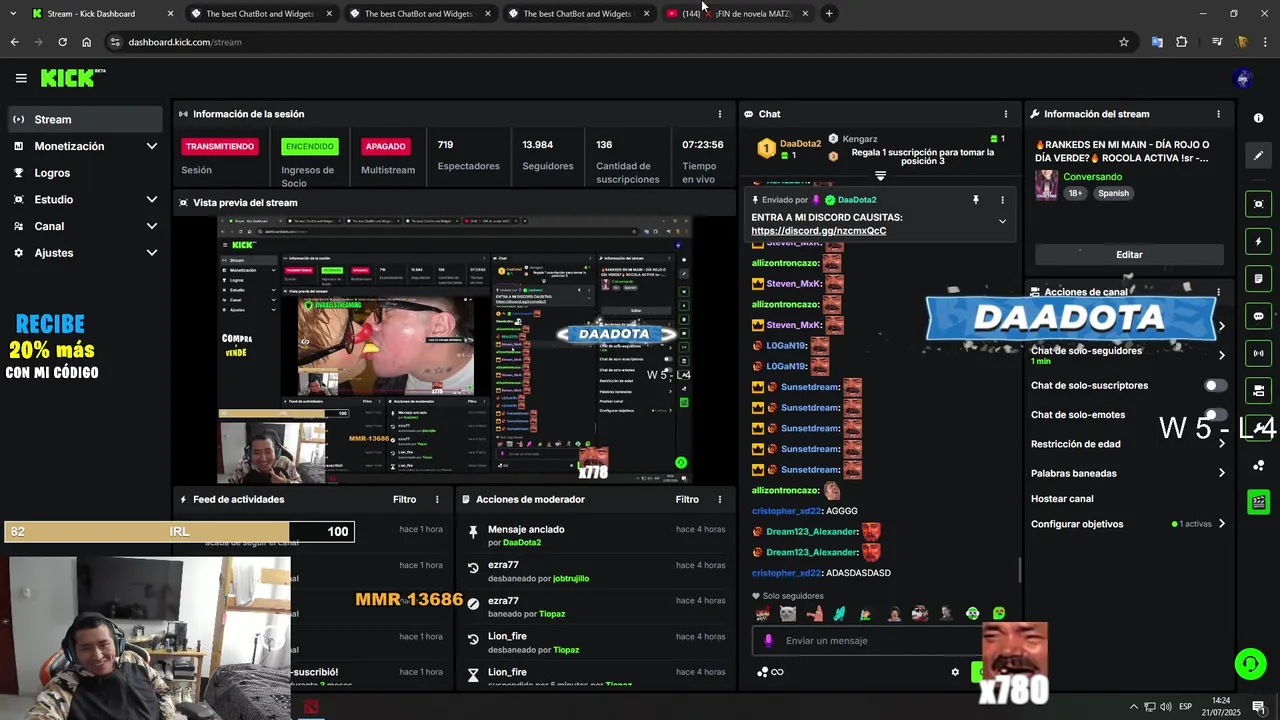Open Chat de solo-seguidores settings arrow
The image size is (1280, 720).
pos(1221,355)
